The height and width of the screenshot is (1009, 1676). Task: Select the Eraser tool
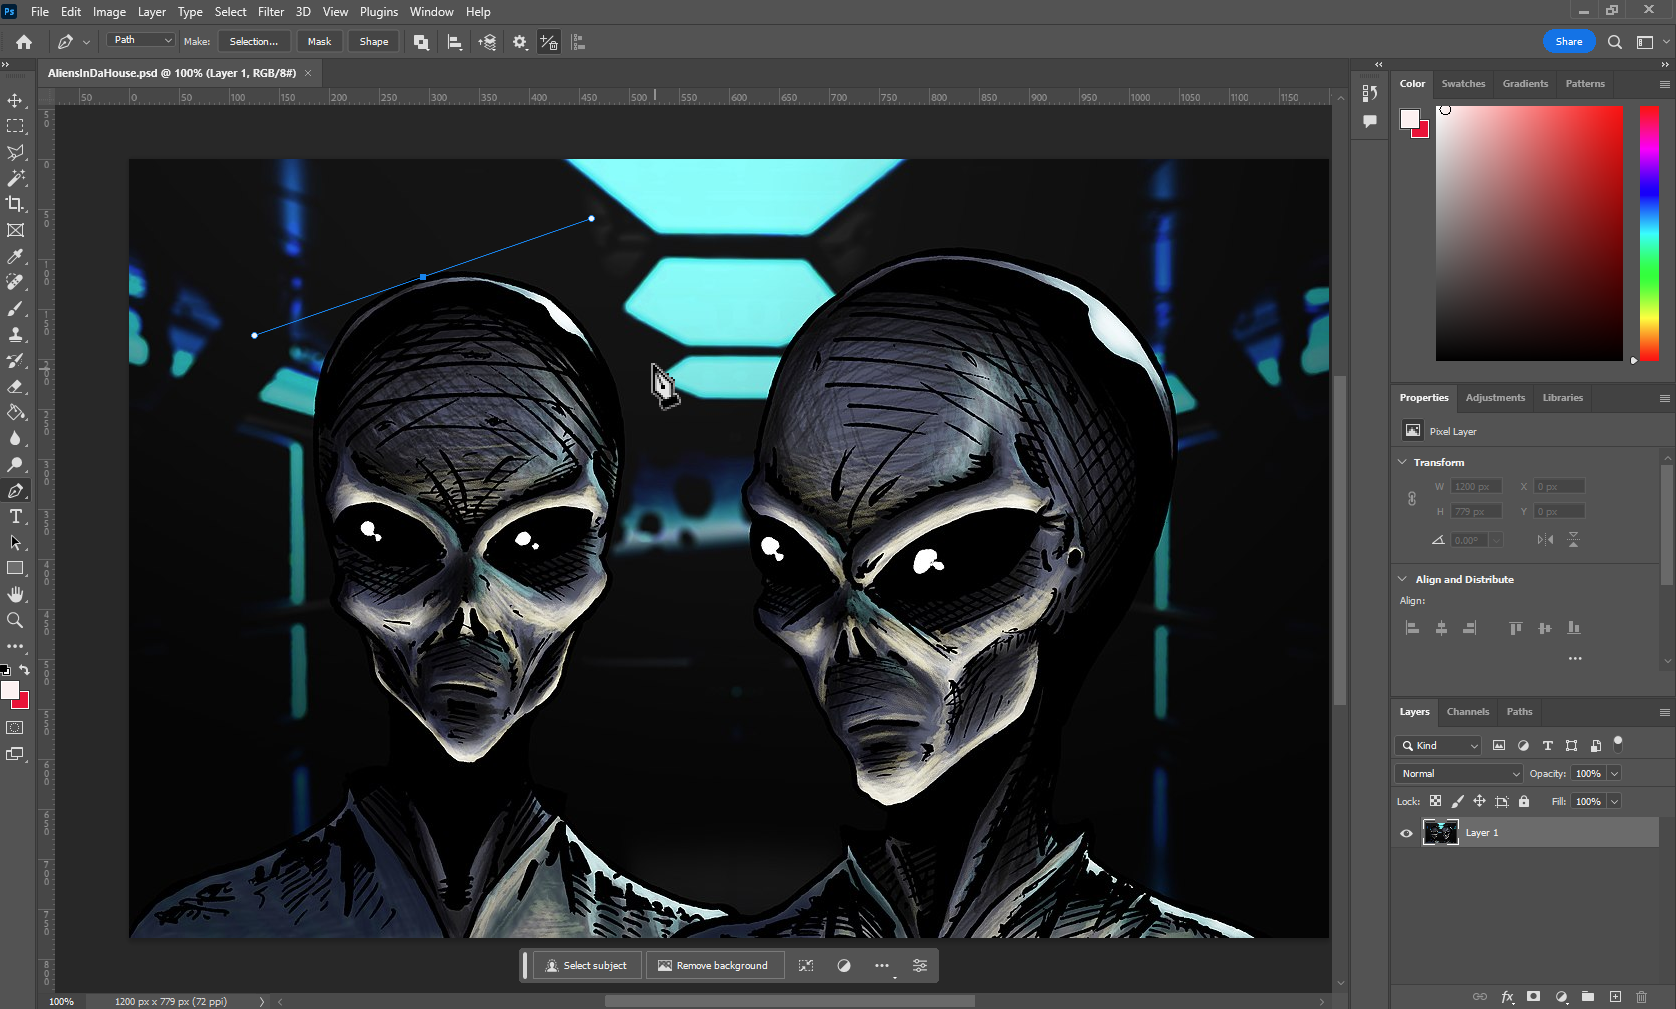click(x=15, y=386)
